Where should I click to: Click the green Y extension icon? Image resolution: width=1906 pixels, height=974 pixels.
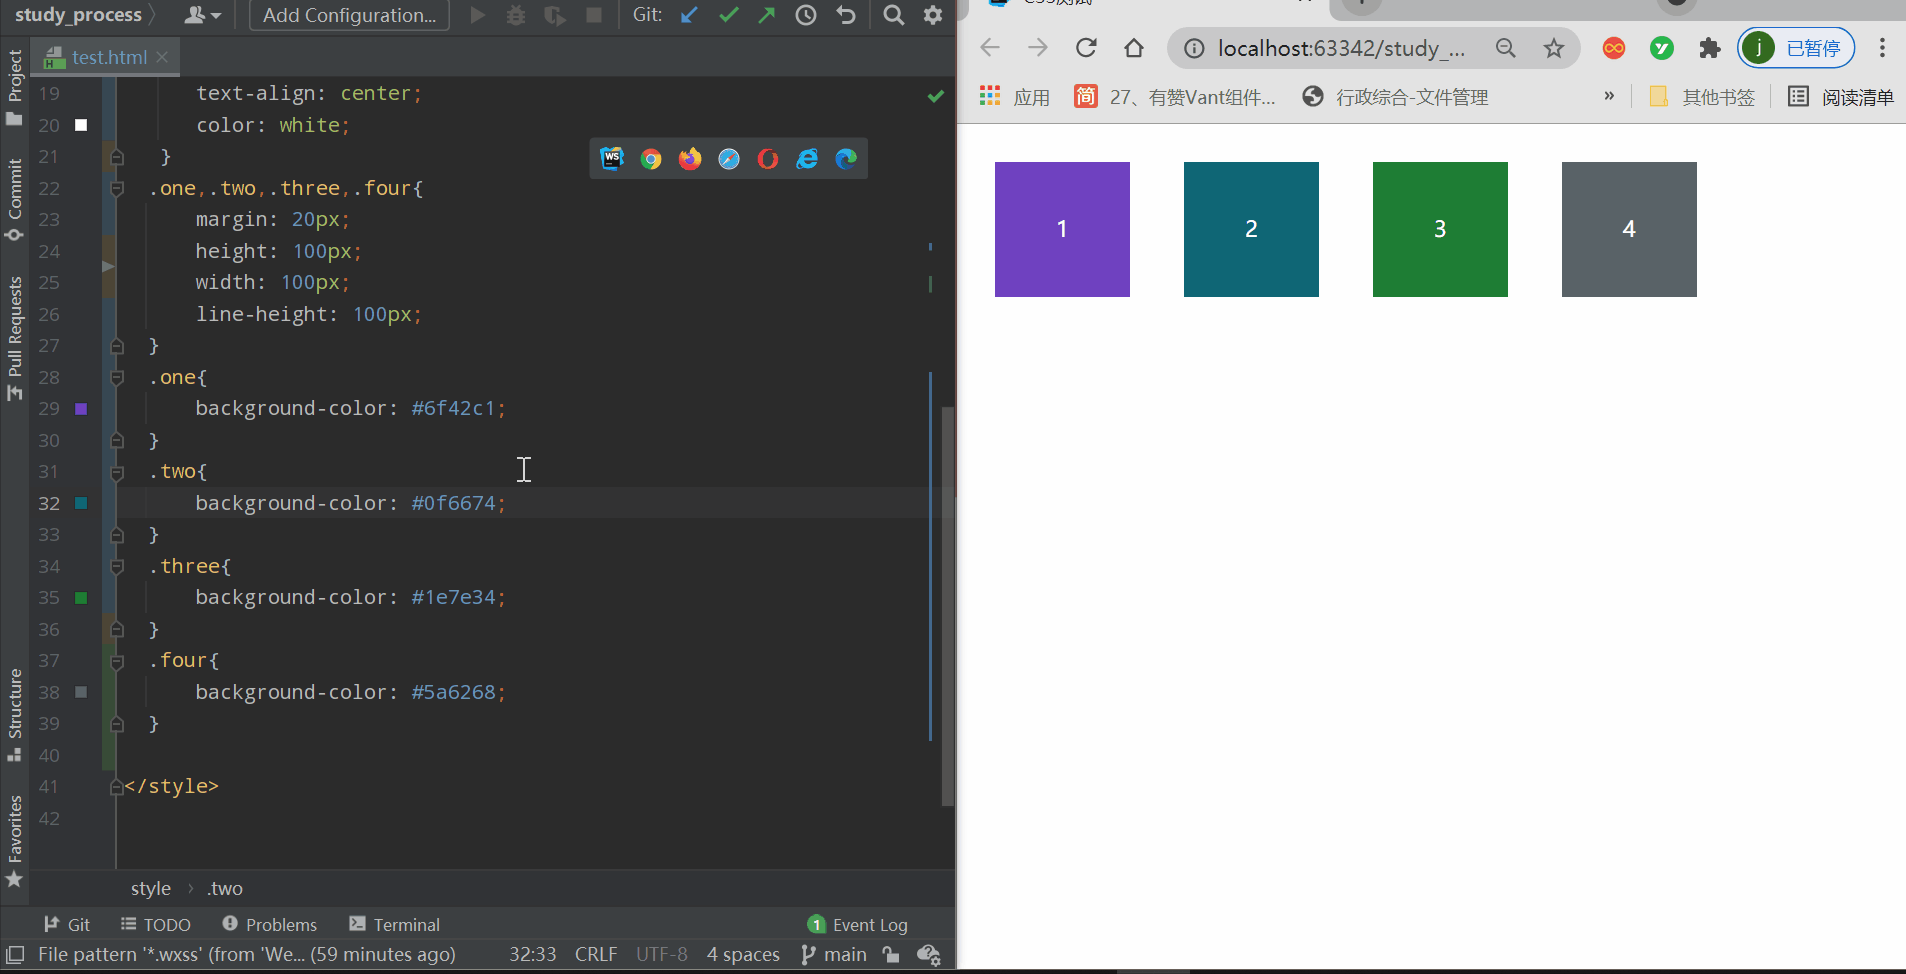click(x=1662, y=48)
